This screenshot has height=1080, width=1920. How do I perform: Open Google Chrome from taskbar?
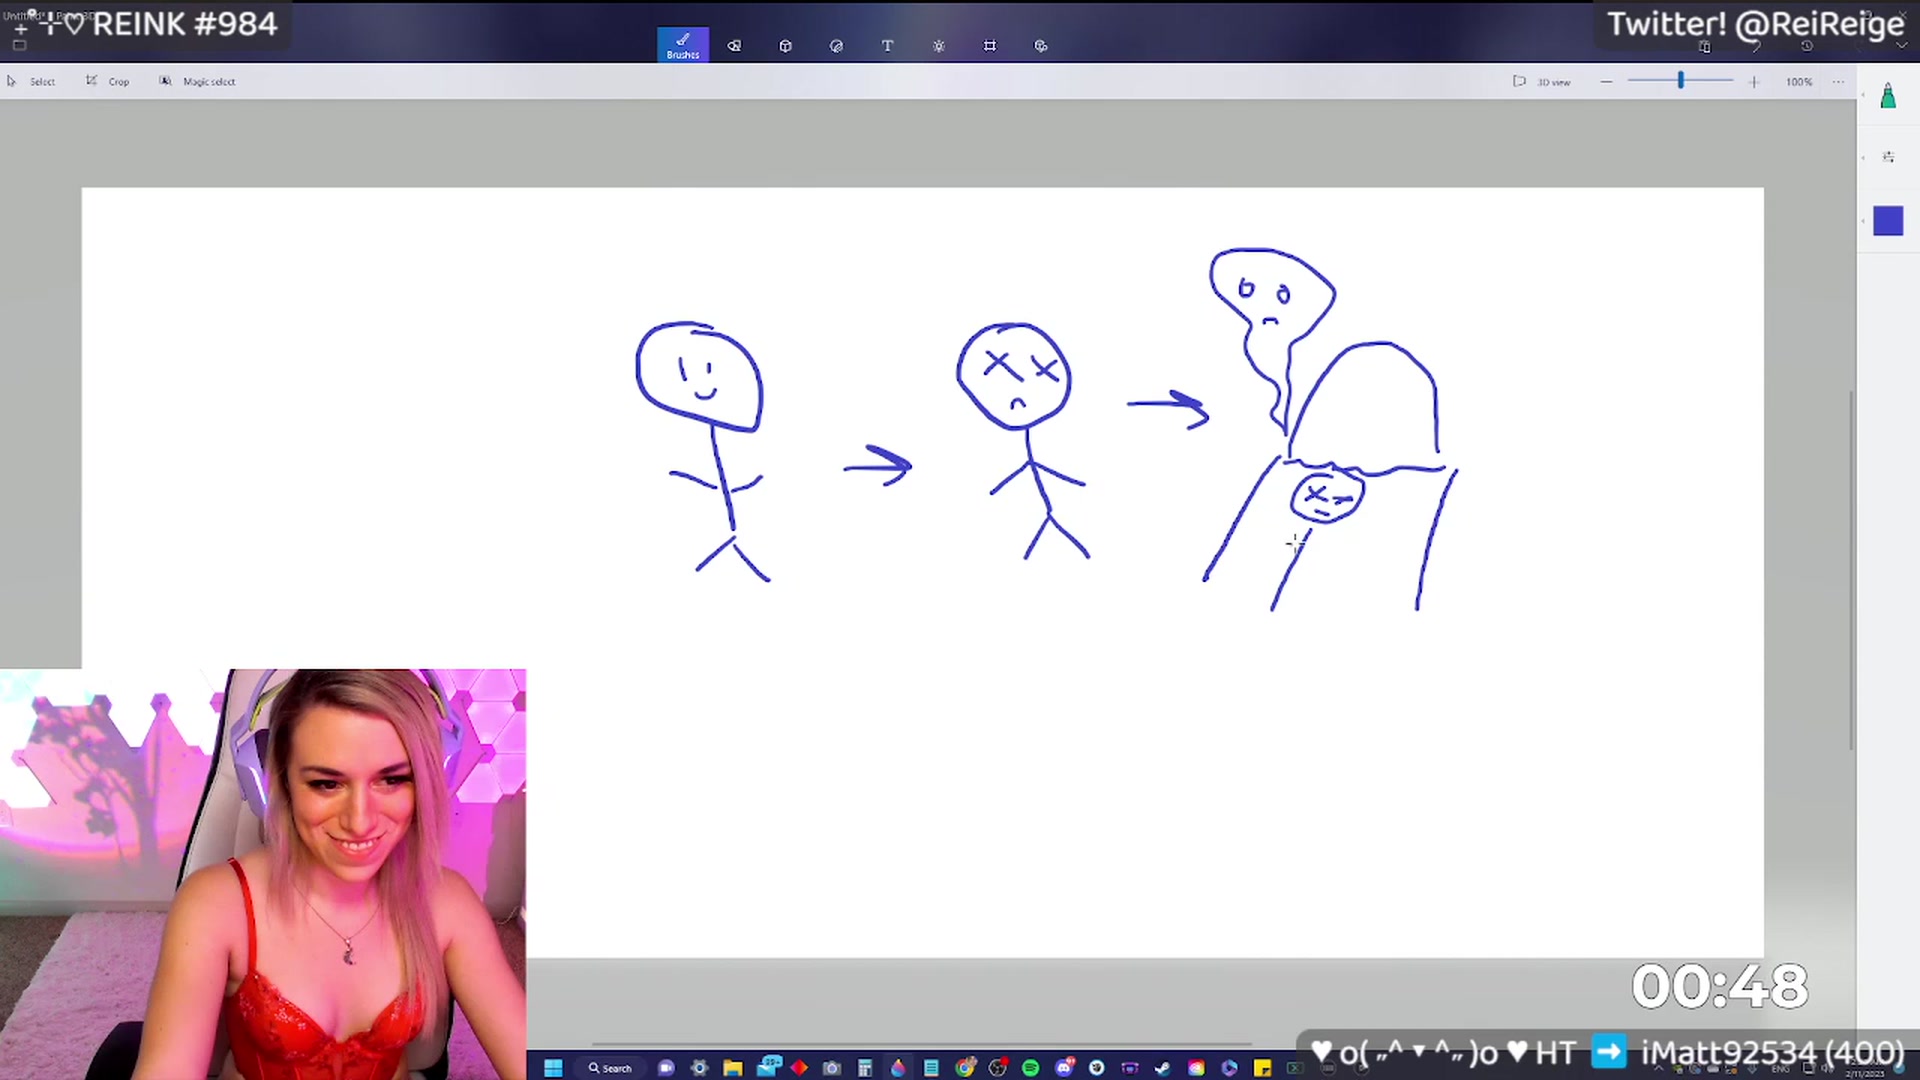965,1067
